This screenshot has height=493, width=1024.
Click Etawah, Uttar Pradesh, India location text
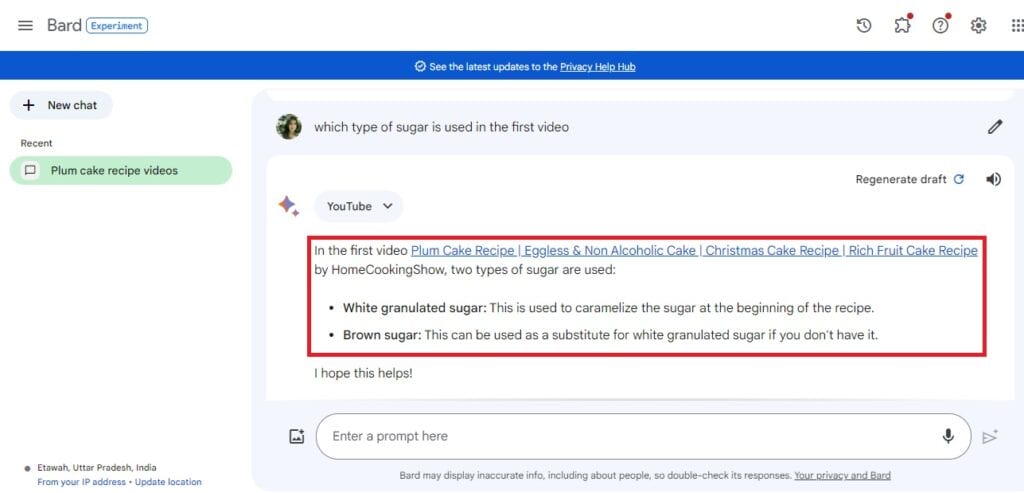pos(97,468)
